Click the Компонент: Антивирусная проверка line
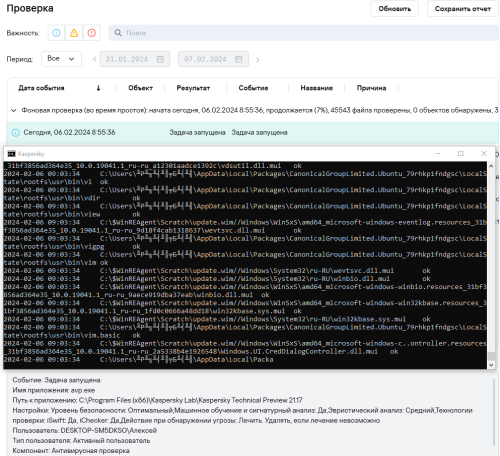This screenshot has width=500, height=456. pos(71,451)
